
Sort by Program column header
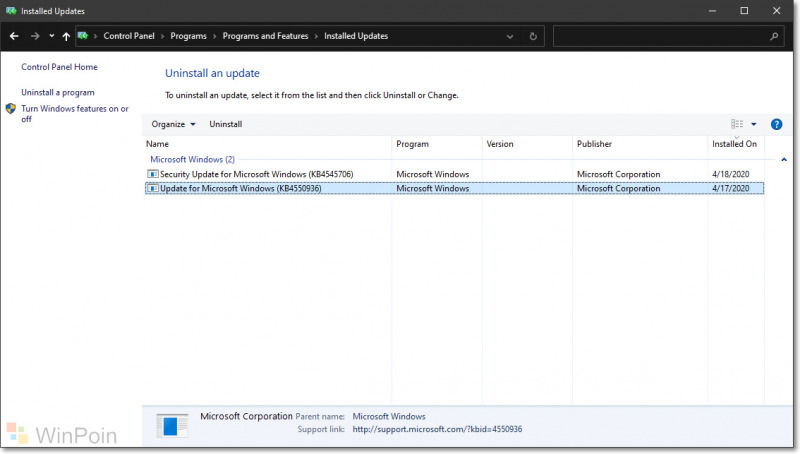coord(437,144)
